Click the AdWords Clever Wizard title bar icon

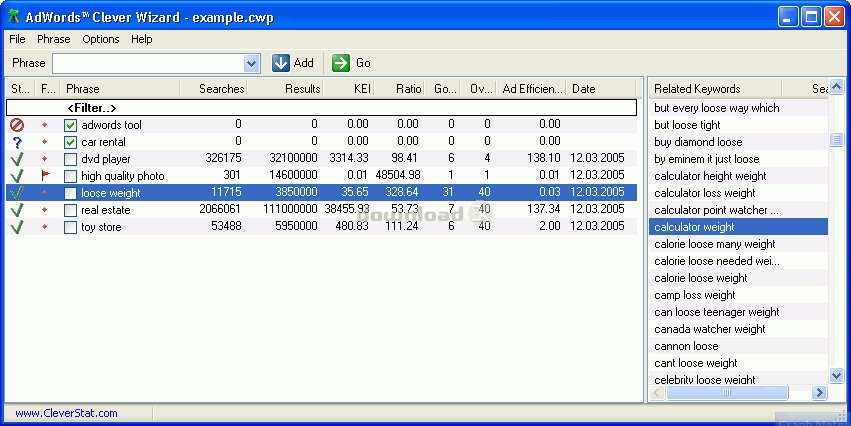[14, 17]
